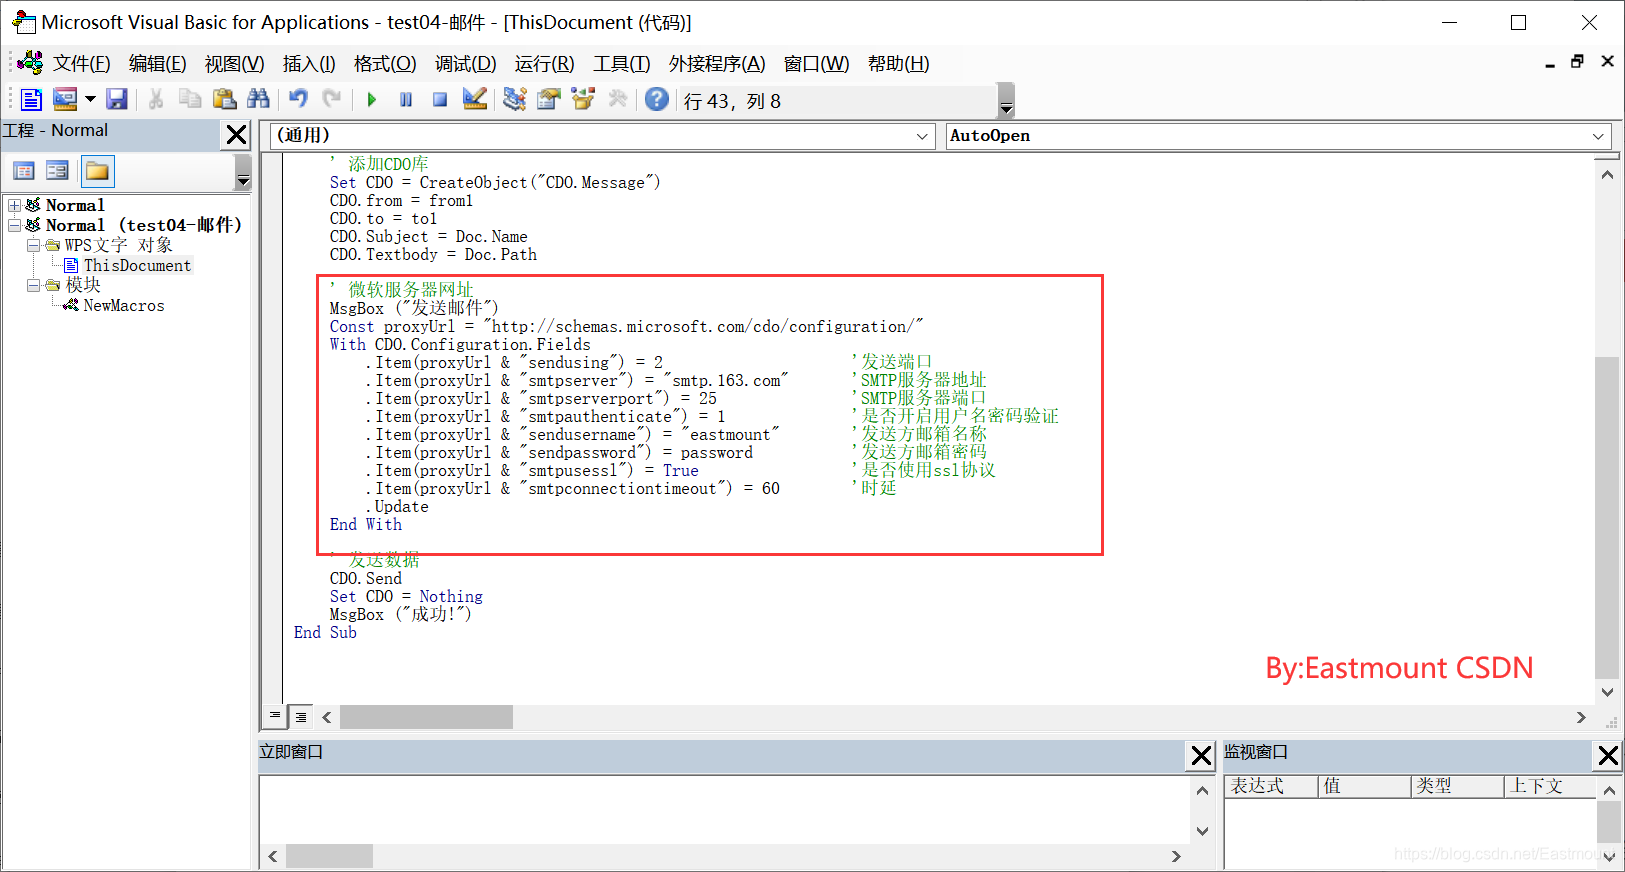Run the macro with the green play icon

coord(372,99)
